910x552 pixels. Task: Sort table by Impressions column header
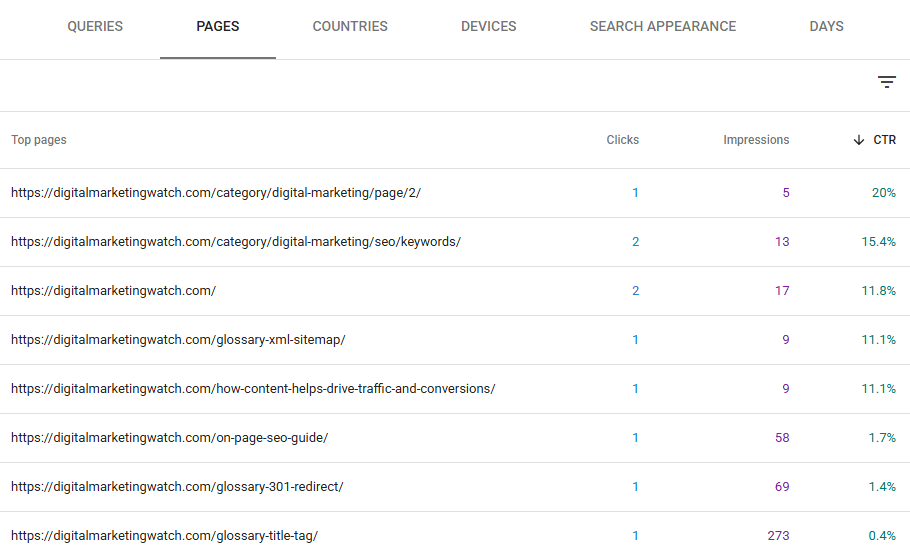[756, 140]
